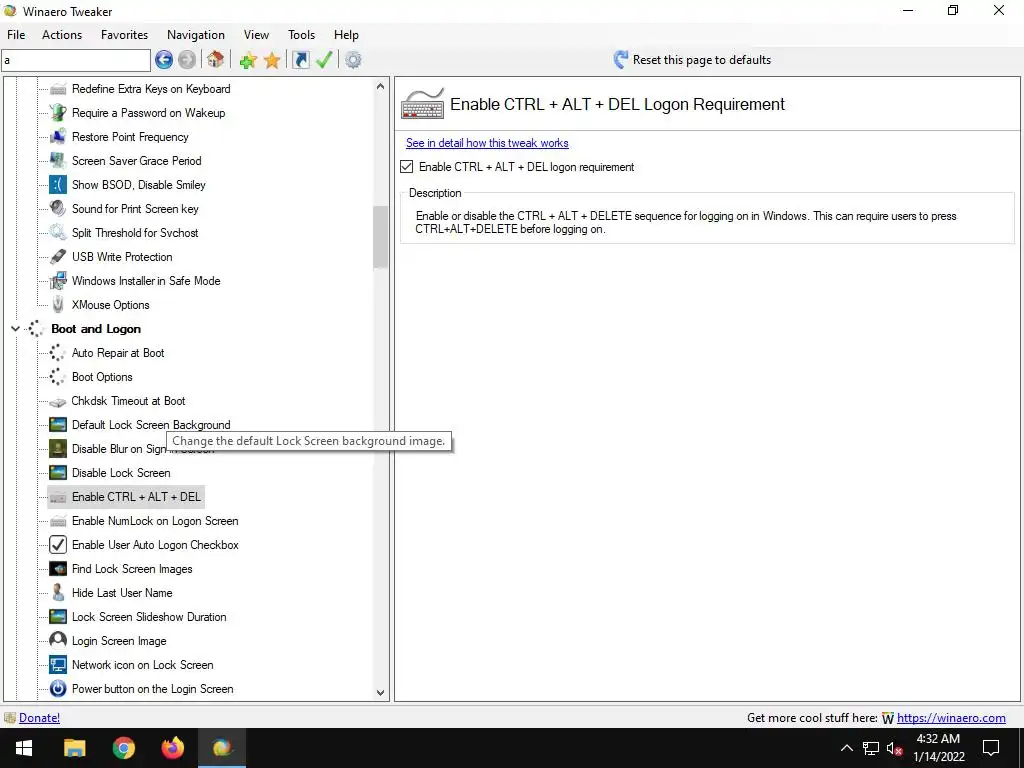Click the muted volume tray icon
This screenshot has height=768, width=1024.
(894, 748)
